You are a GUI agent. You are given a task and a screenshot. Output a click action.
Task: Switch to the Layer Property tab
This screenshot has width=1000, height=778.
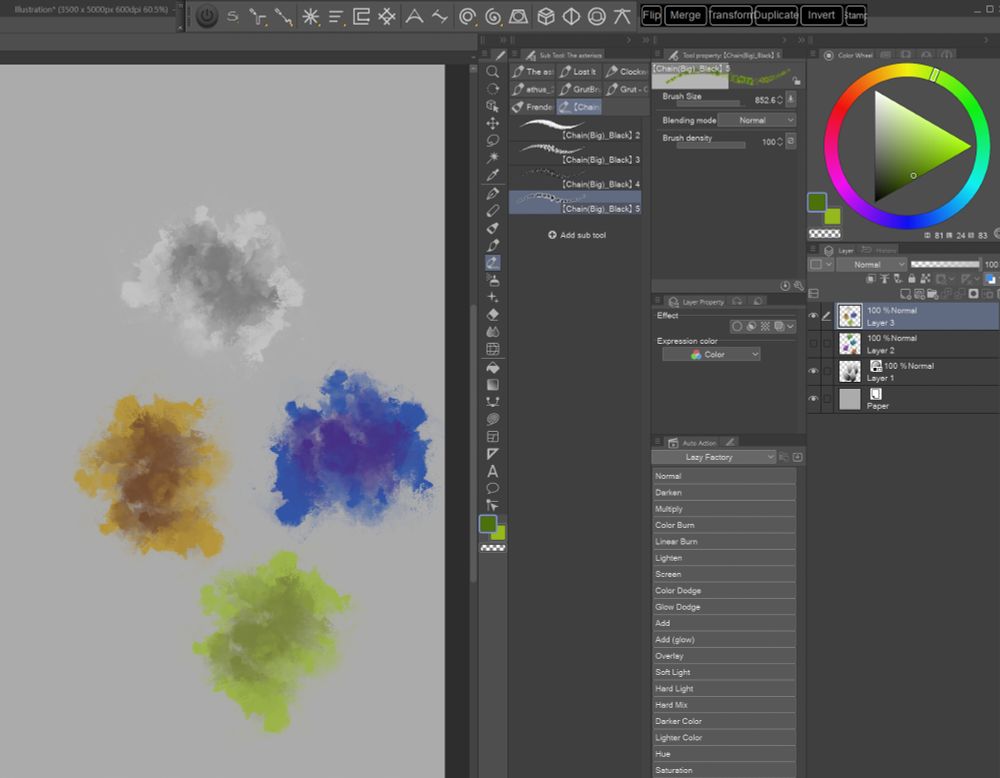click(696, 302)
